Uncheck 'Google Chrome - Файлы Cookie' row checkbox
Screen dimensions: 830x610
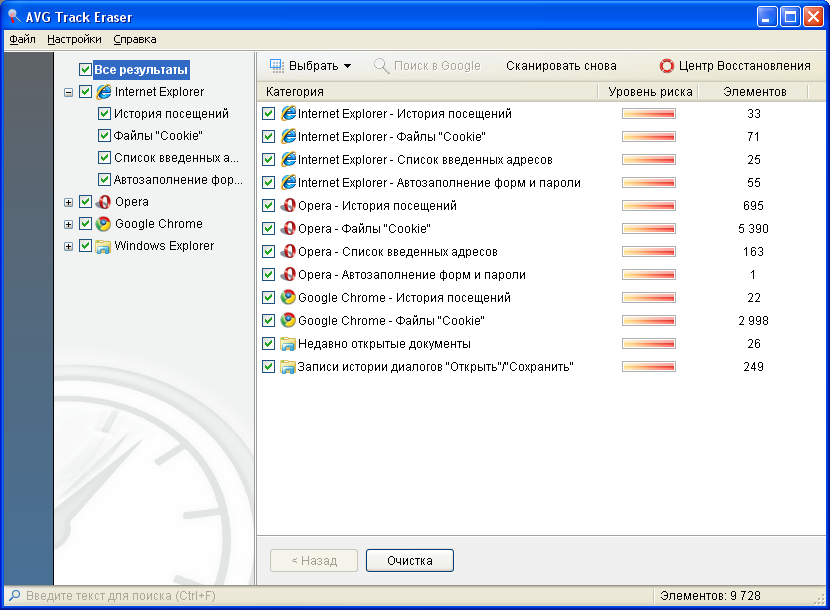(x=268, y=320)
